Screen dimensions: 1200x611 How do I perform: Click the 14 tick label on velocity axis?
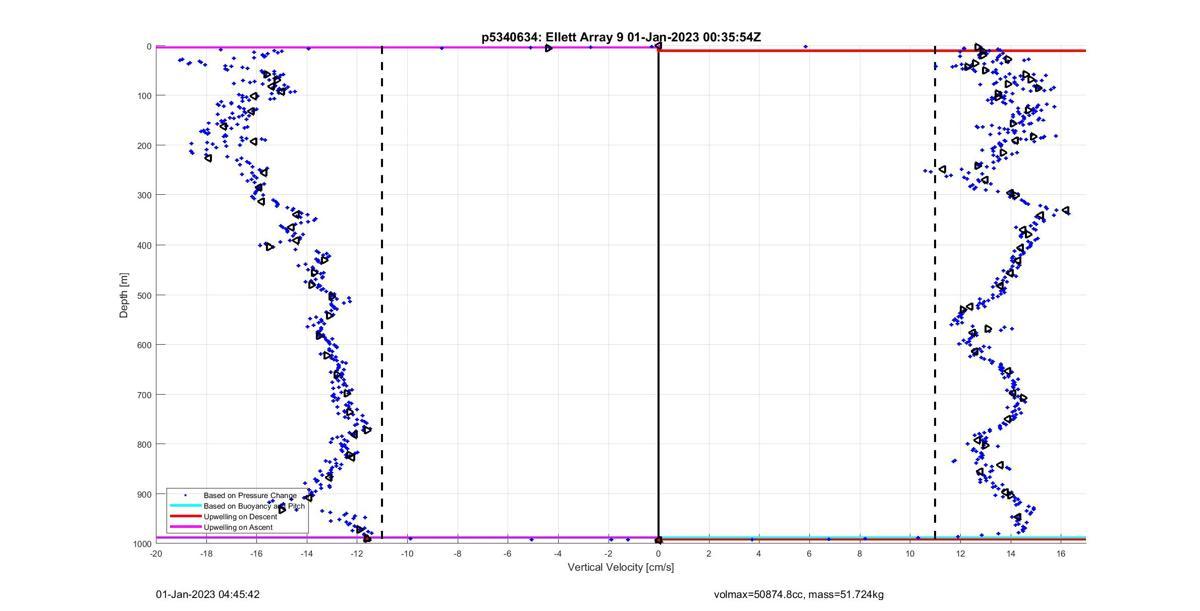(1010, 552)
